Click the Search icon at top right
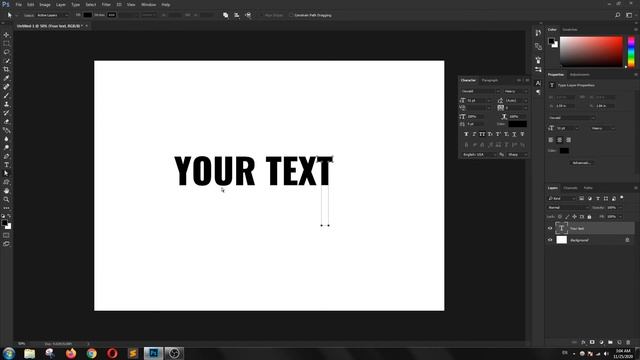This screenshot has height=360, width=640. click(618, 15)
